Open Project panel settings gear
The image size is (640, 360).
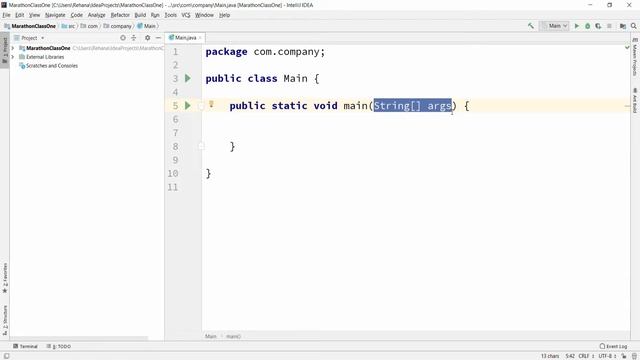pos(147,38)
